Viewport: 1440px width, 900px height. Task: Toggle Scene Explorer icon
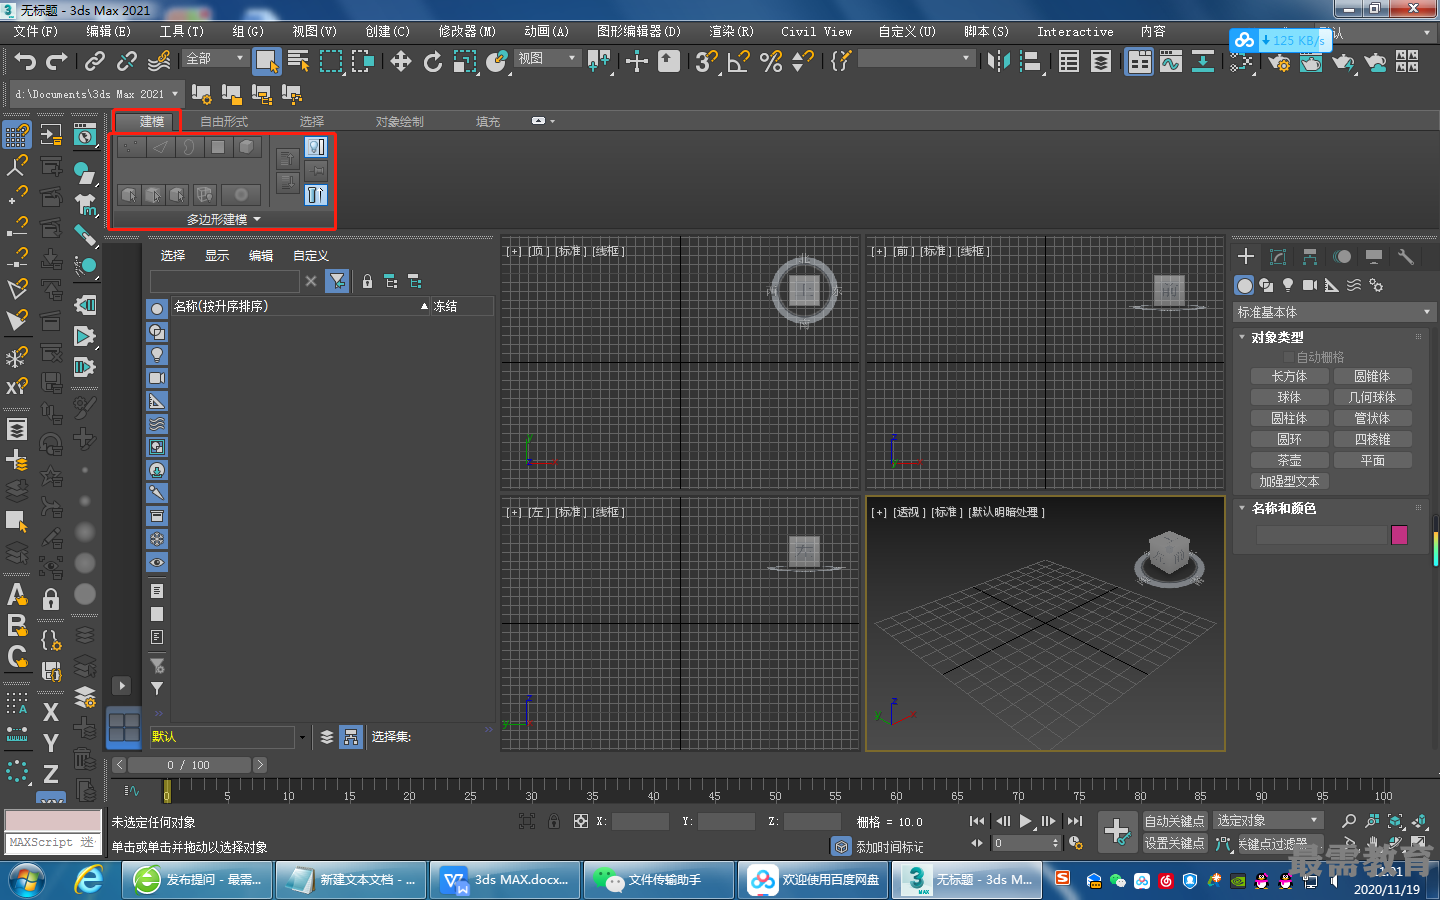(x=1069, y=62)
